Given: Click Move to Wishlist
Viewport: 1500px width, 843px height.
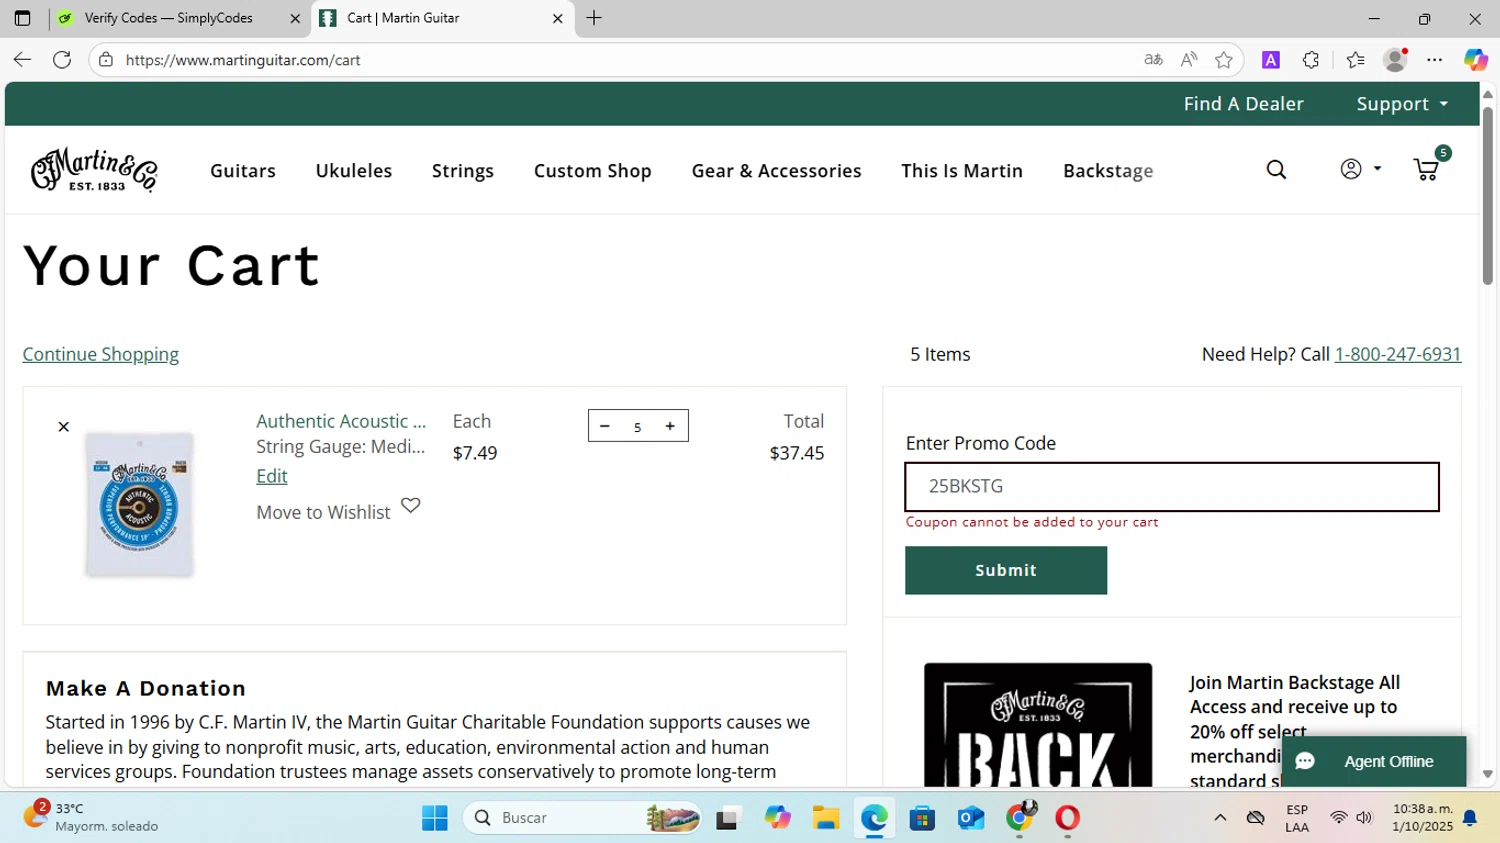Looking at the screenshot, I should pyautogui.click(x=323, y=512).
